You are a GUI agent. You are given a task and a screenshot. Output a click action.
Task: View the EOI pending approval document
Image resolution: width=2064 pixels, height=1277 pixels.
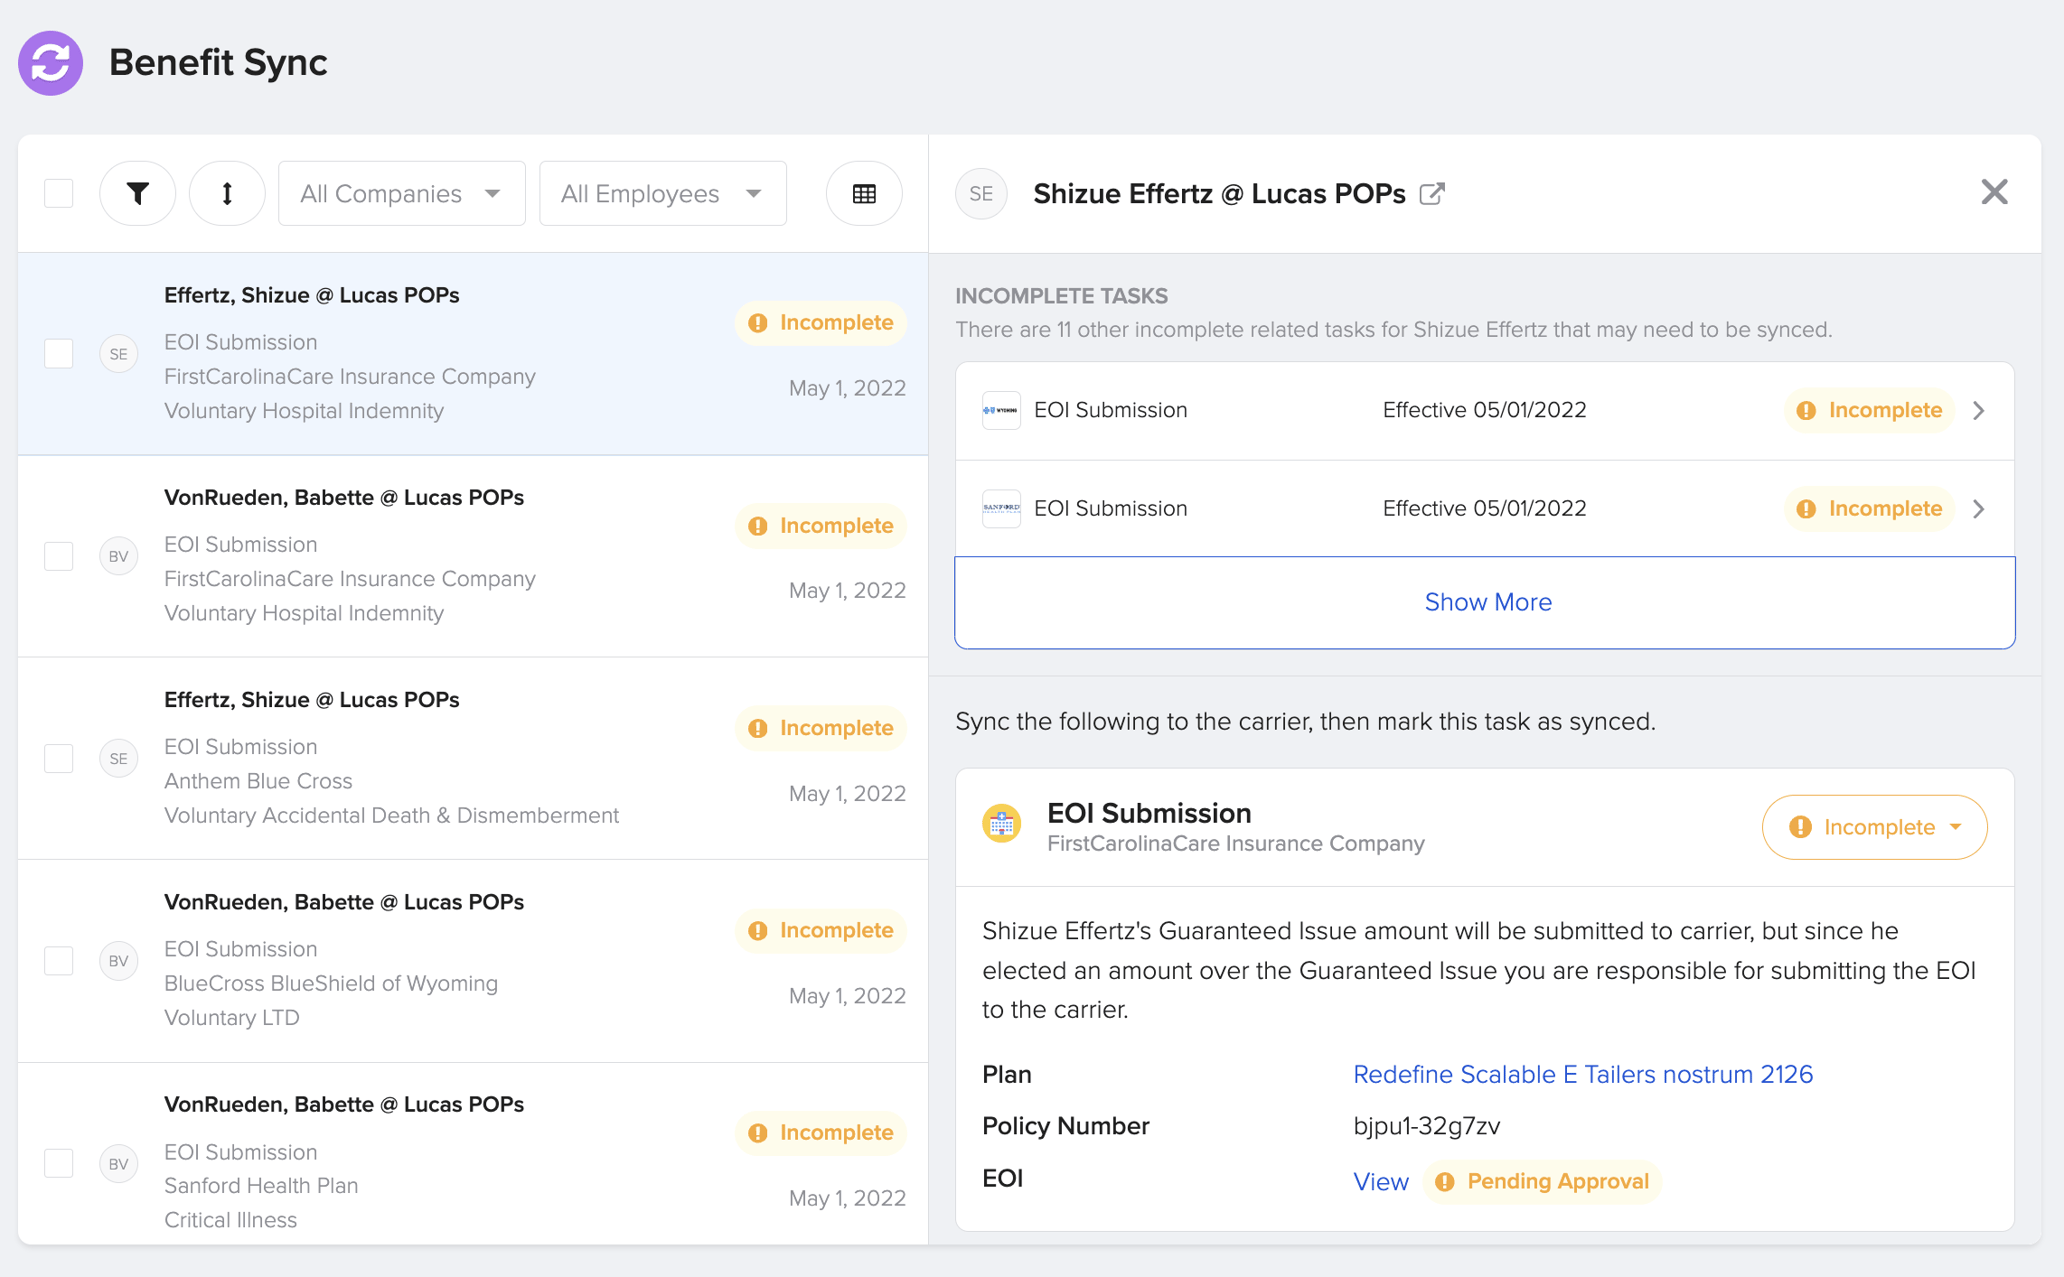[x=1380, y=1181]
